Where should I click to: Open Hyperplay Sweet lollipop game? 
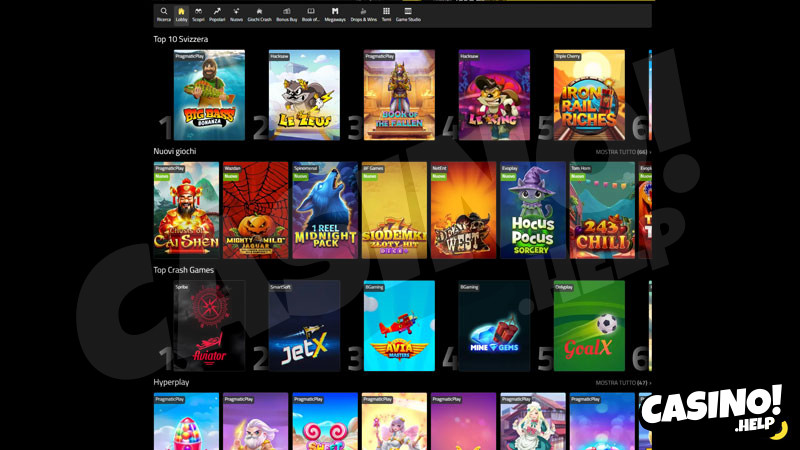coord(325,421)
